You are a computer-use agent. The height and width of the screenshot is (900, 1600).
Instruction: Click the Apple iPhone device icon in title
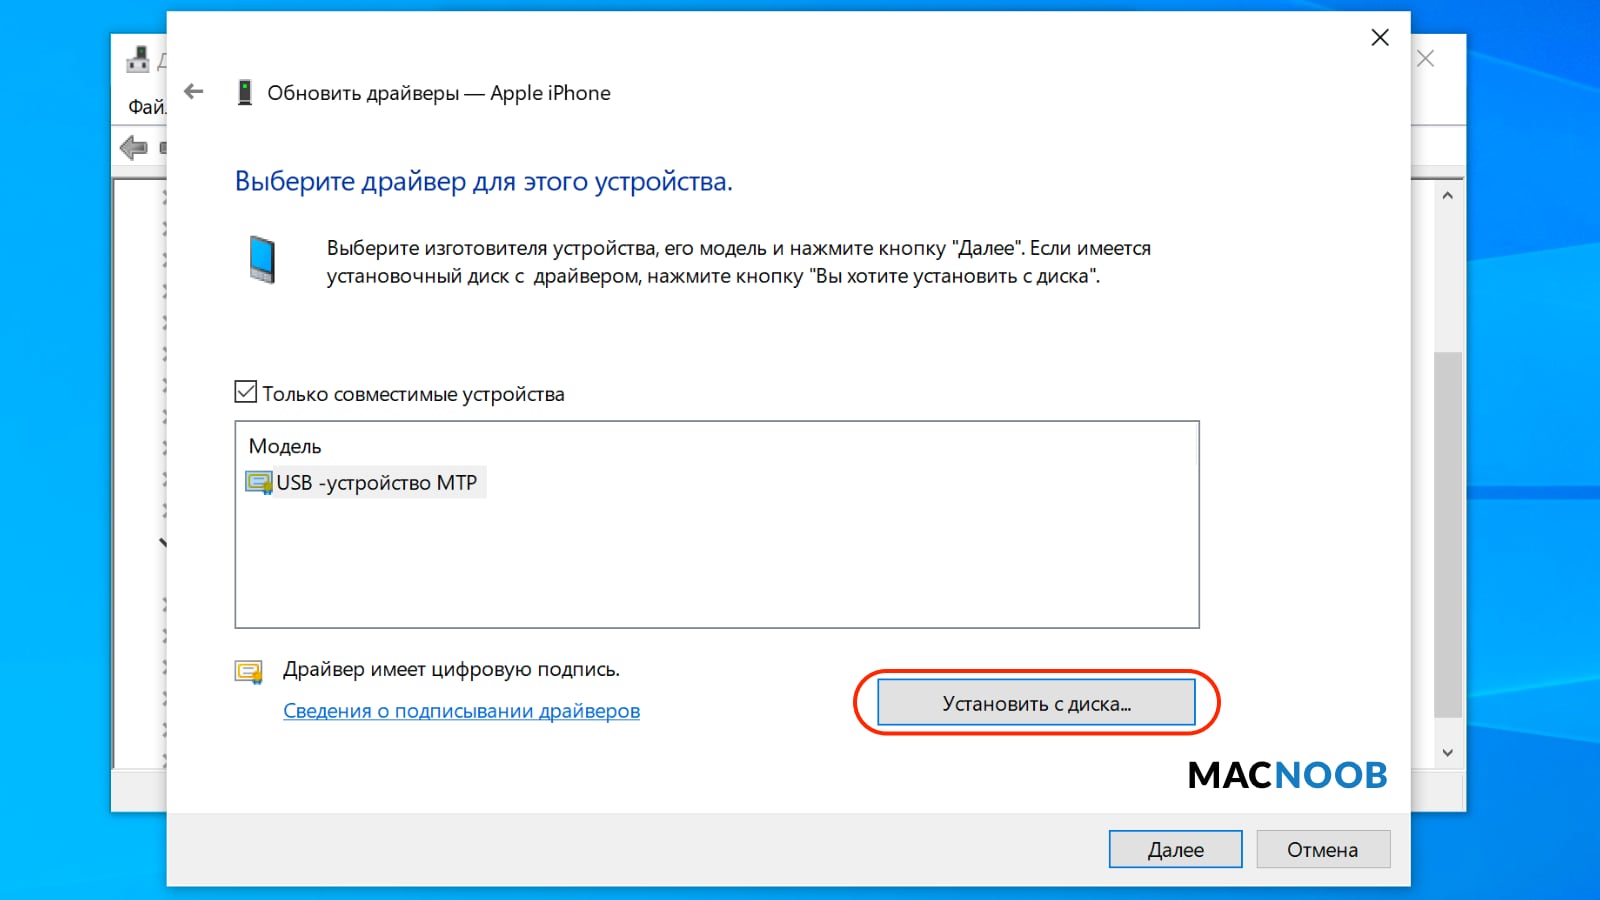(244, 93)
